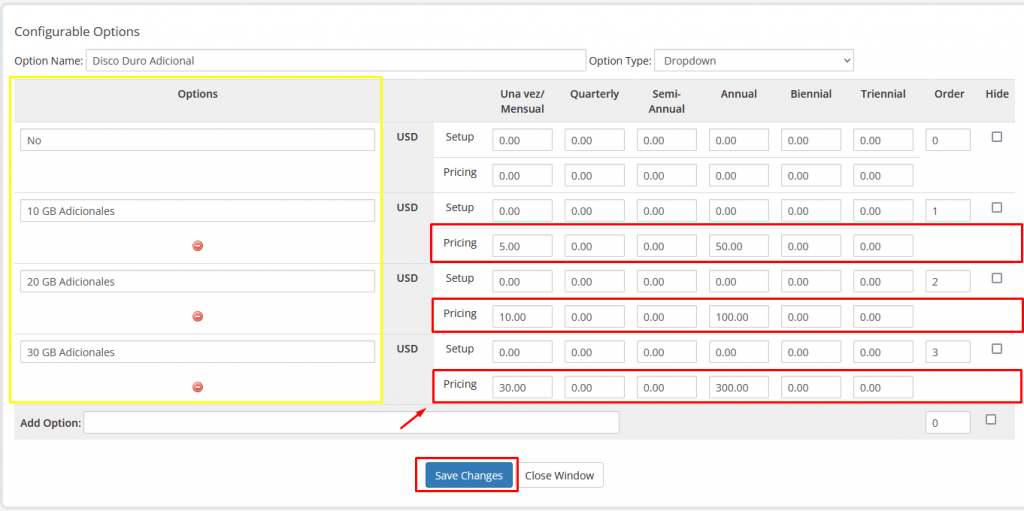Image resolution: width=1024 pixels, height=511 pixels.
Task: Click Order field for 30 GB Adicionales
Action: click(947, 352)
